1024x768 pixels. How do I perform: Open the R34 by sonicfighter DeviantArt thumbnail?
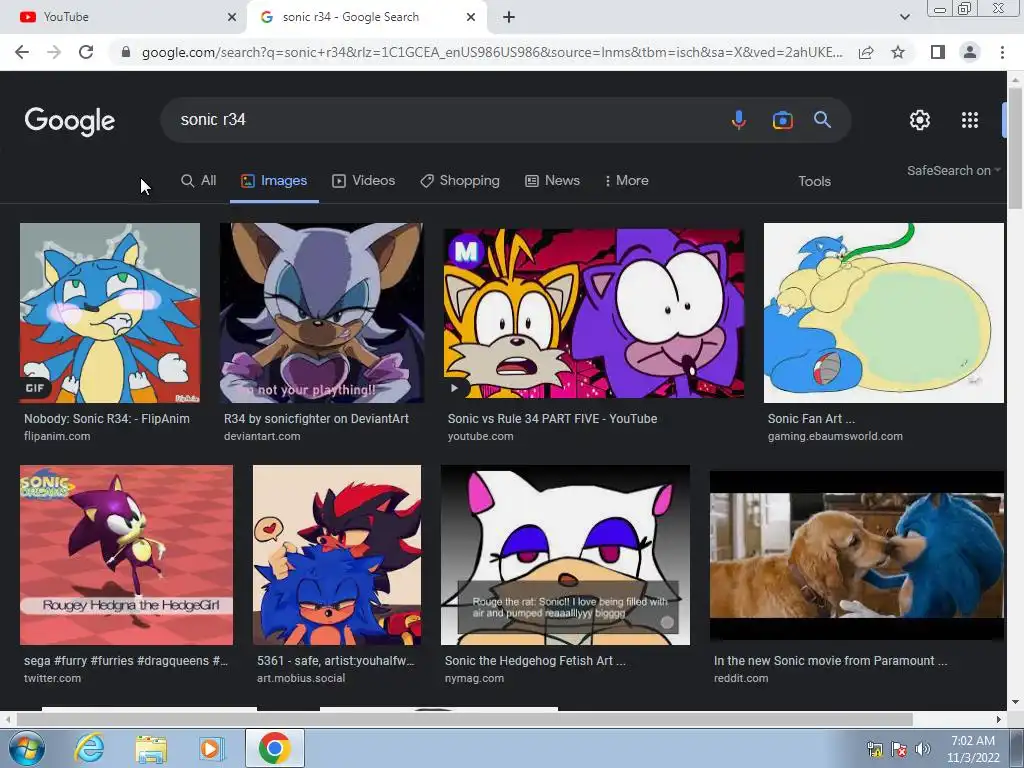[x=321, y=313]
